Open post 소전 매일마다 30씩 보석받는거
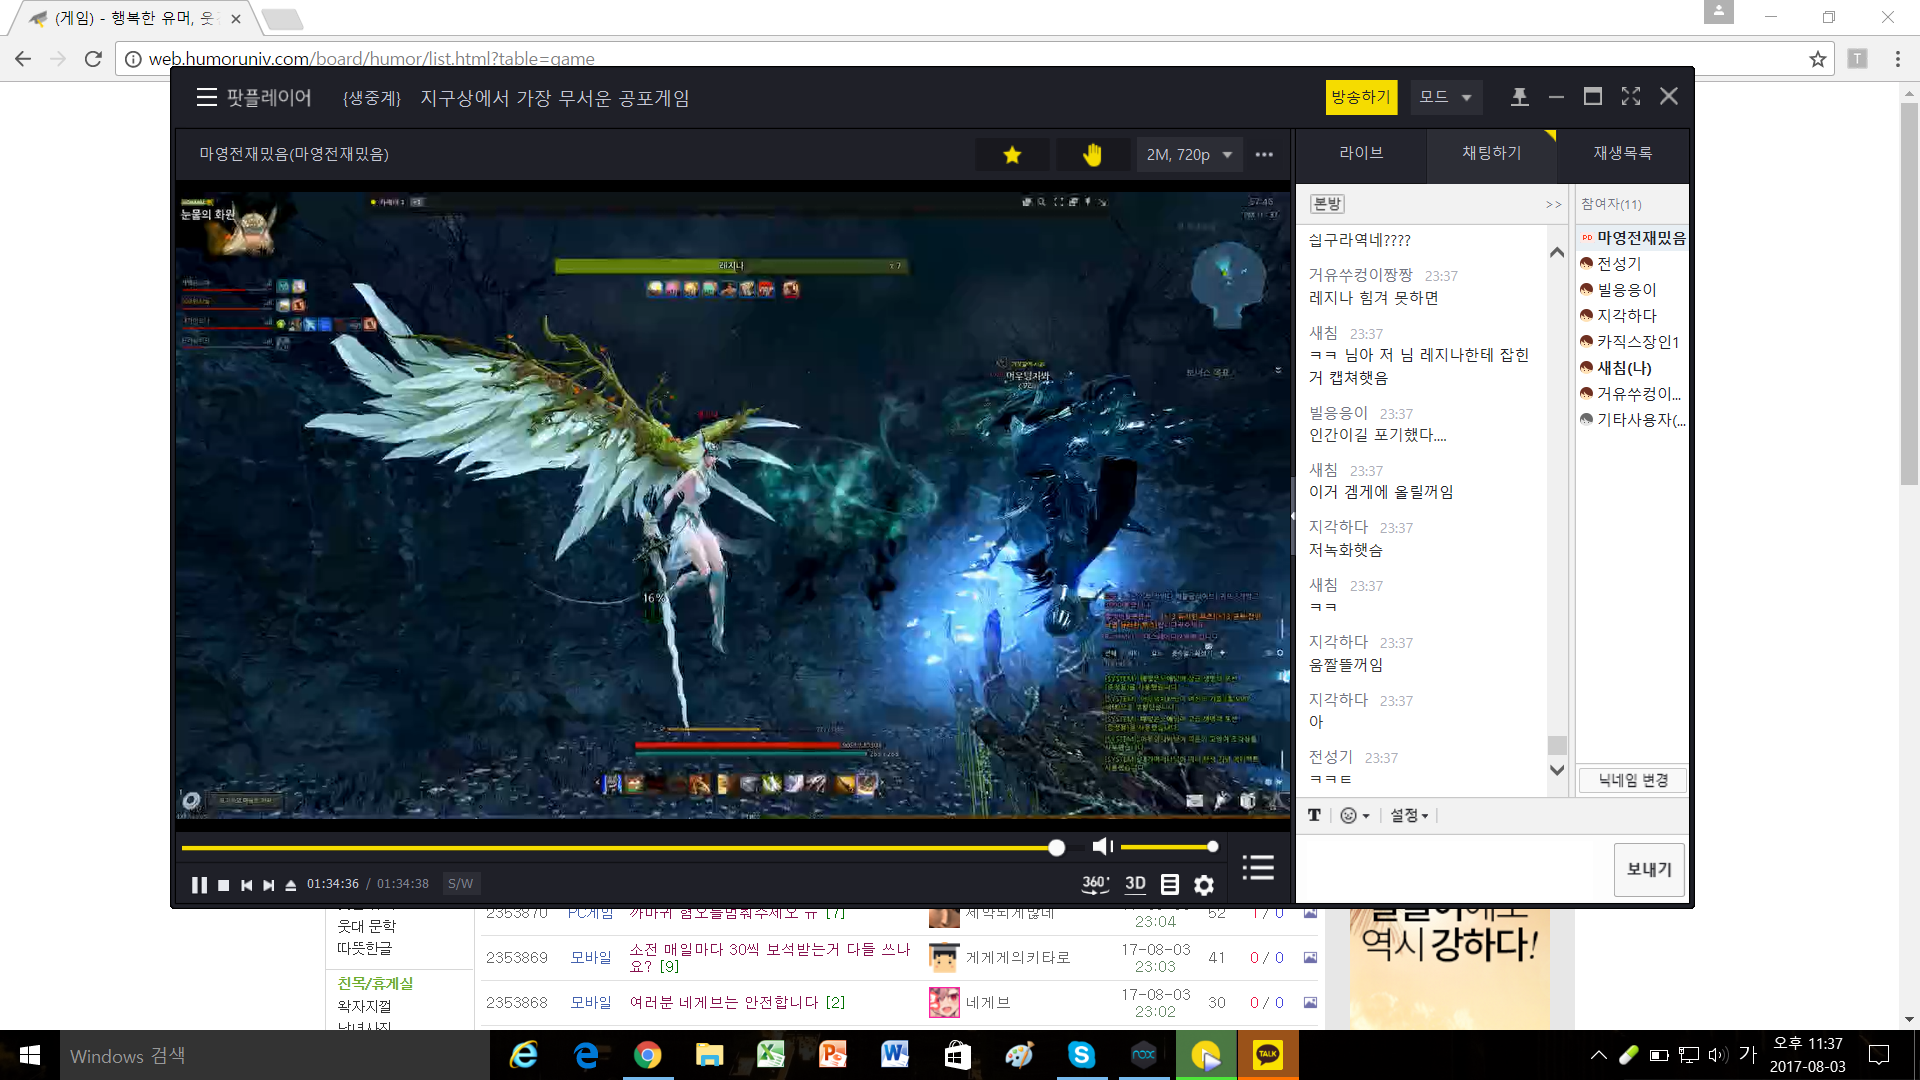 pos(769,957)
